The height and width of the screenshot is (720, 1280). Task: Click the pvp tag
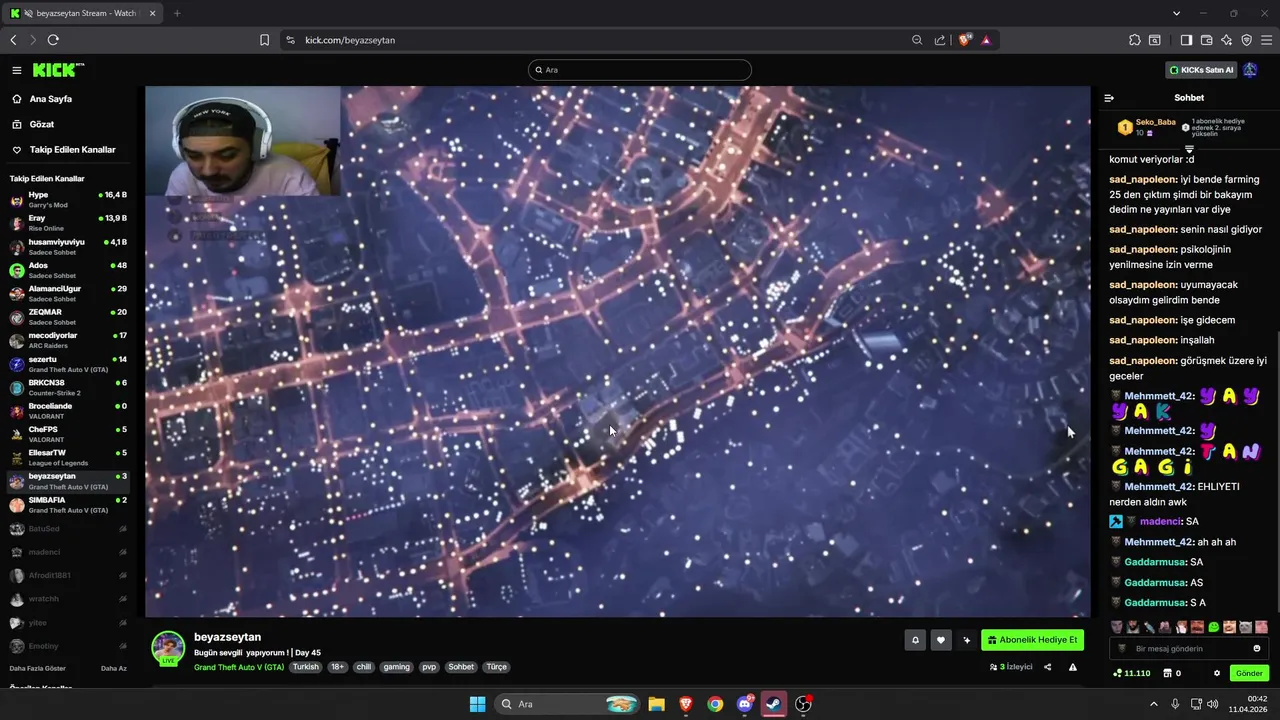(x=429, y=667)
